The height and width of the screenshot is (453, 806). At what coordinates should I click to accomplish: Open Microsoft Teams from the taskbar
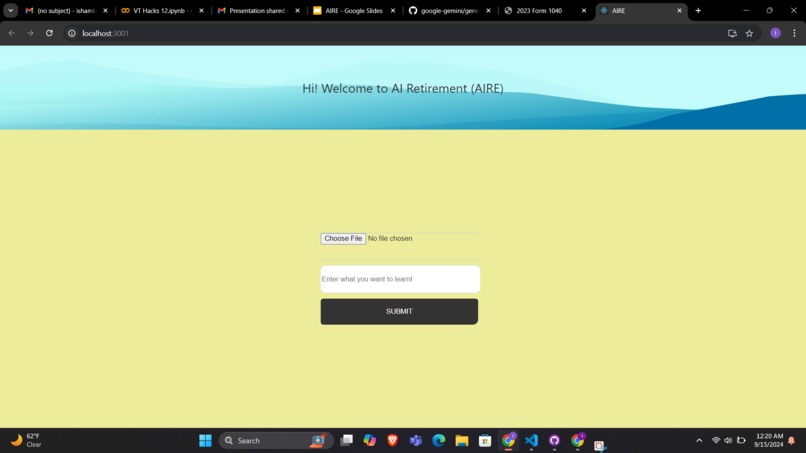[x=416, y=441]
